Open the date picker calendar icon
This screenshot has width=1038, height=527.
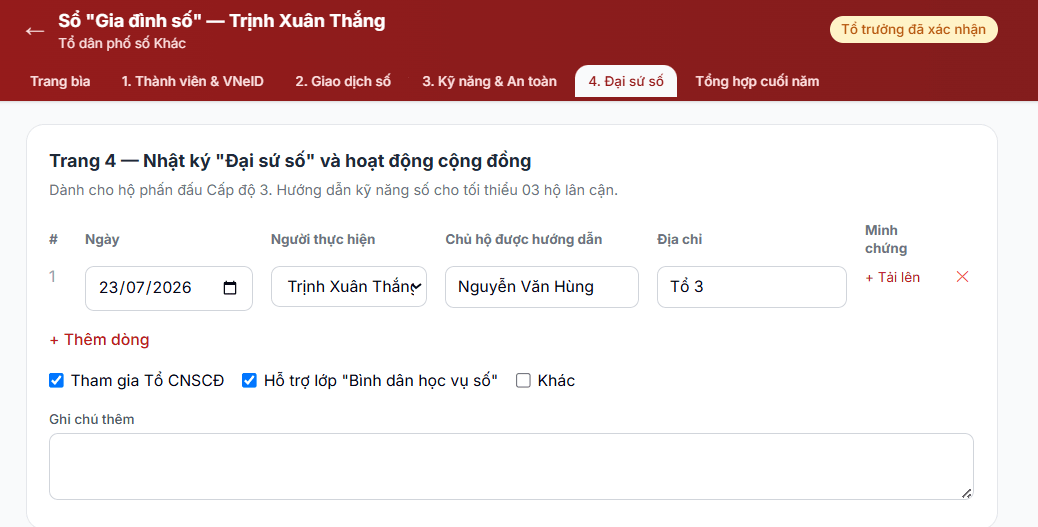coord(230,288)
